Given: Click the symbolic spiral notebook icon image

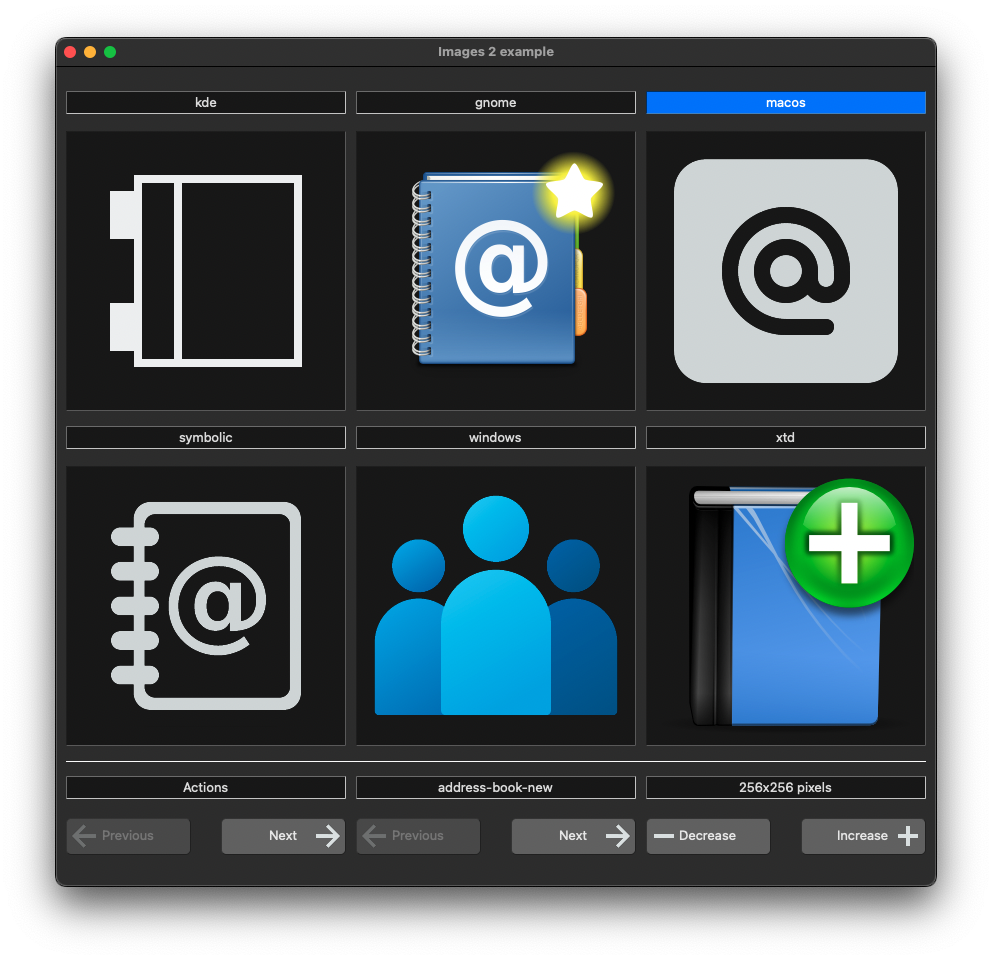Looking at the screenshot, I should [206, 606].
